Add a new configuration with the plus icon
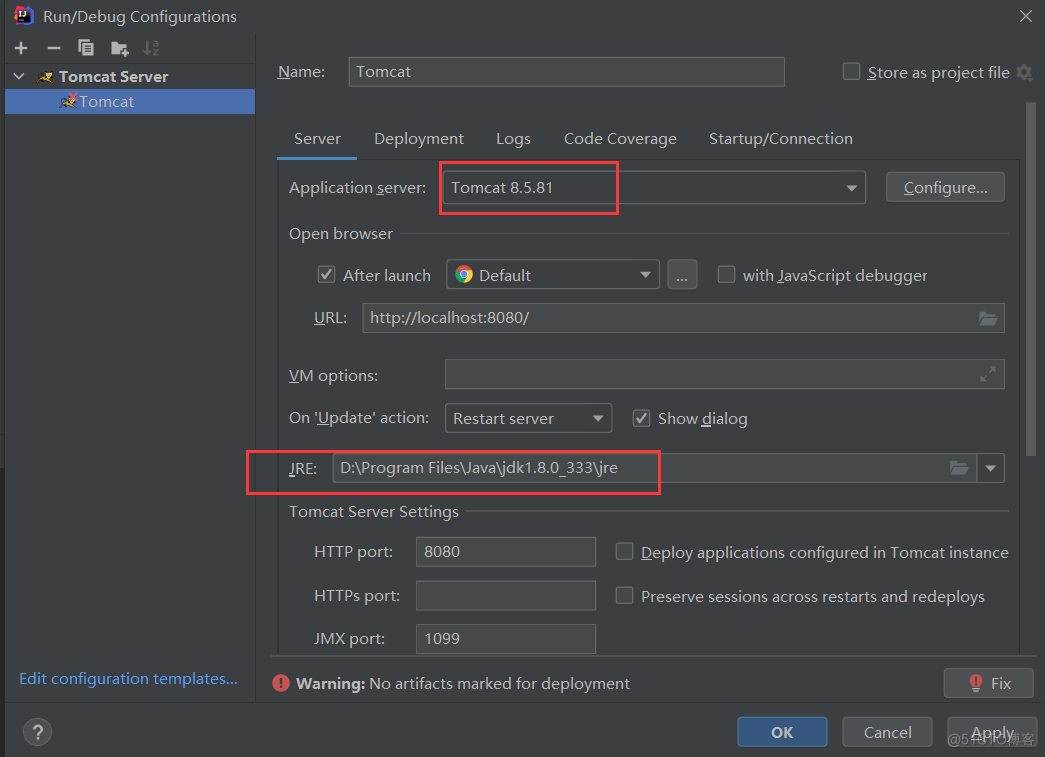The width and height of the screenshot is (1045, 757). (x=21, y=48)
